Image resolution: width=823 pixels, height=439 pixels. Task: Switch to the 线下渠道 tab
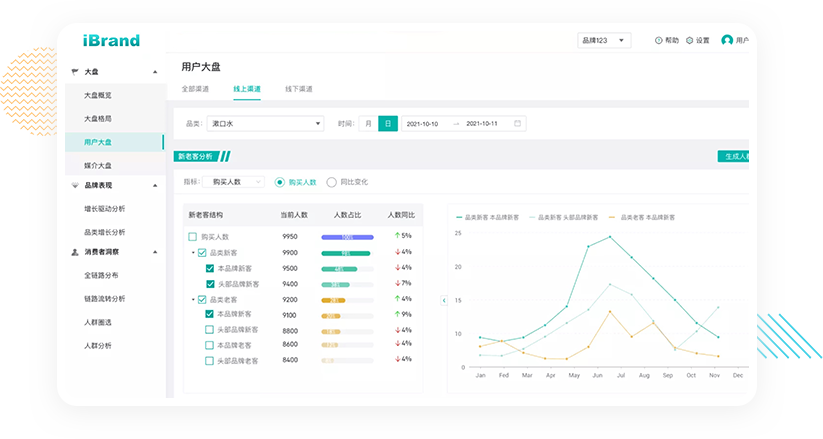point(299,89)
